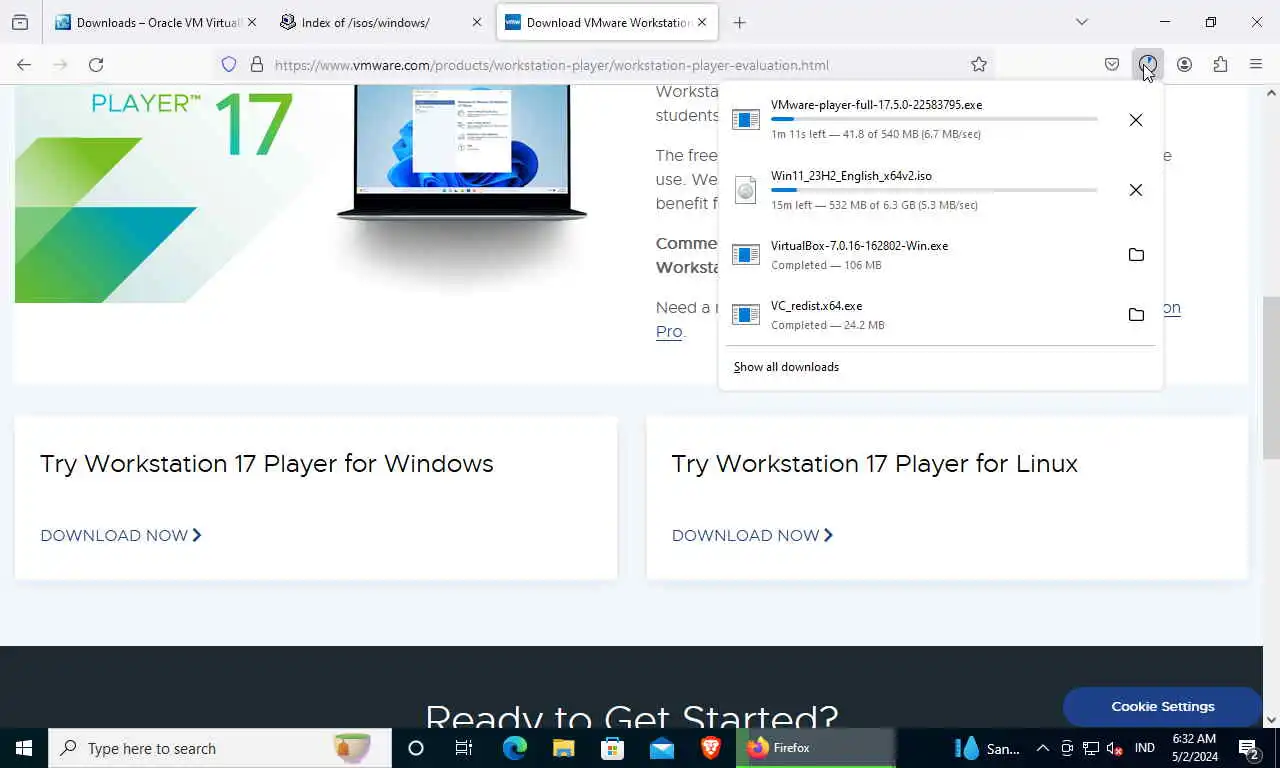The width and height of the screenshot is (1280, 768).
Task: Cancel the VMware-player-full download
Action: [x=1136, y=120]
